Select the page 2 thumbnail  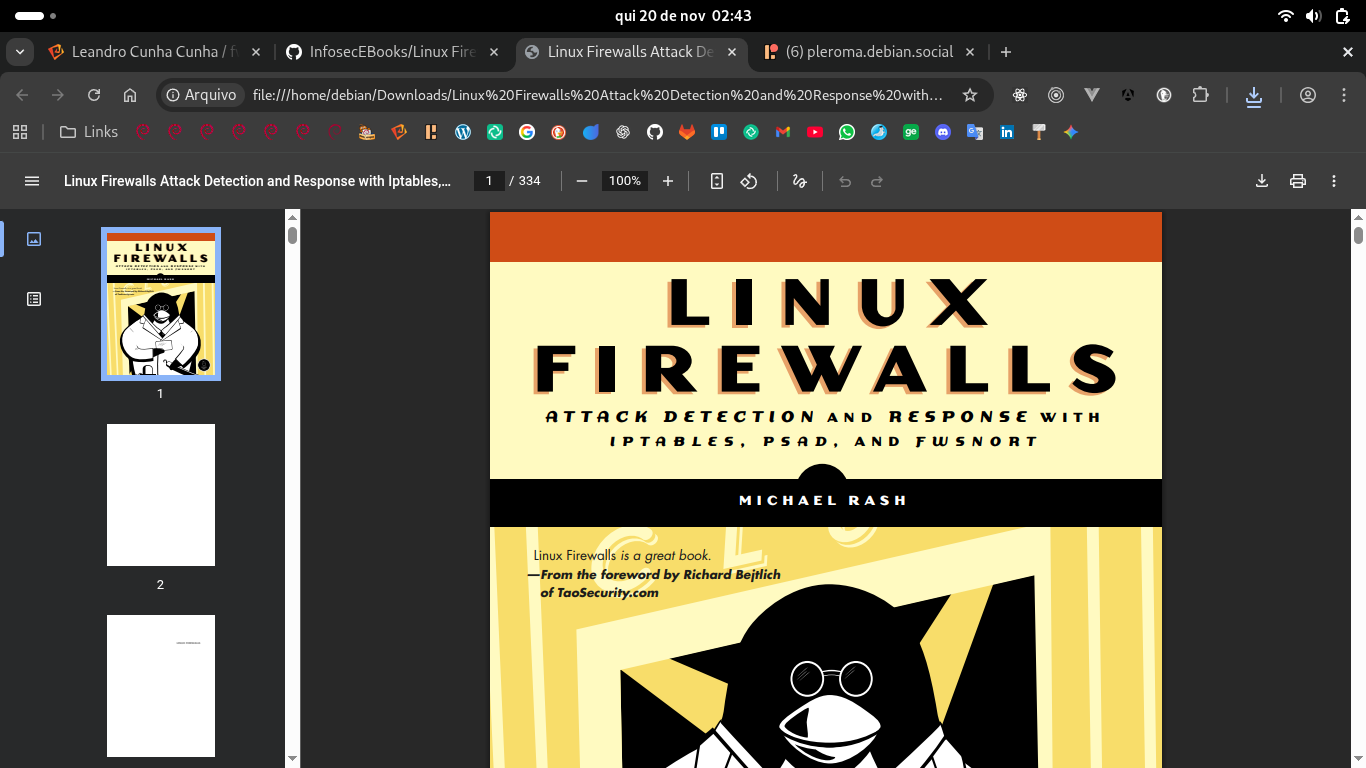click(160, 495)
